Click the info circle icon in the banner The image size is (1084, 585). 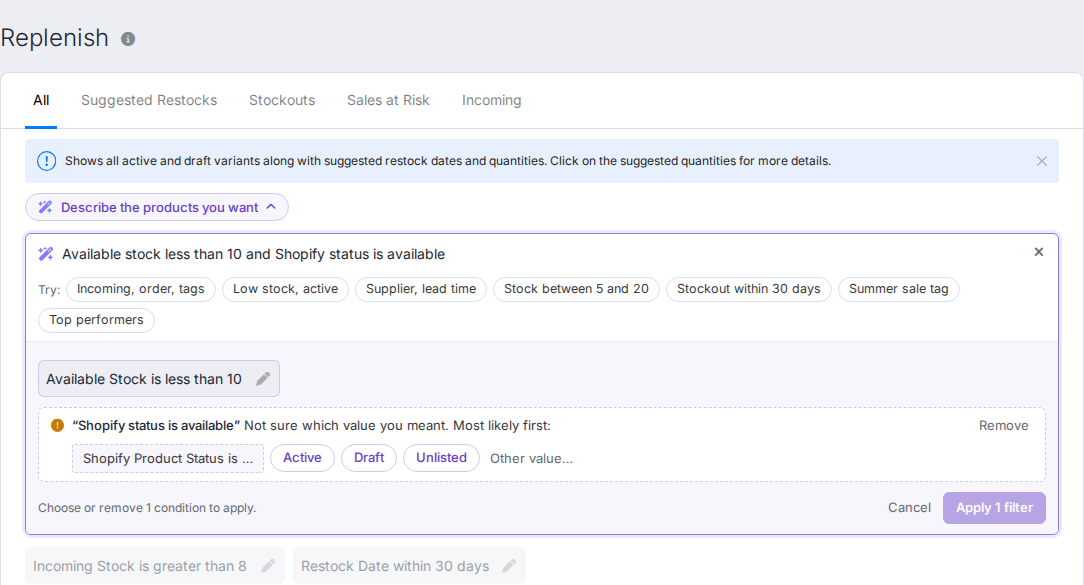tap(46, 161)
